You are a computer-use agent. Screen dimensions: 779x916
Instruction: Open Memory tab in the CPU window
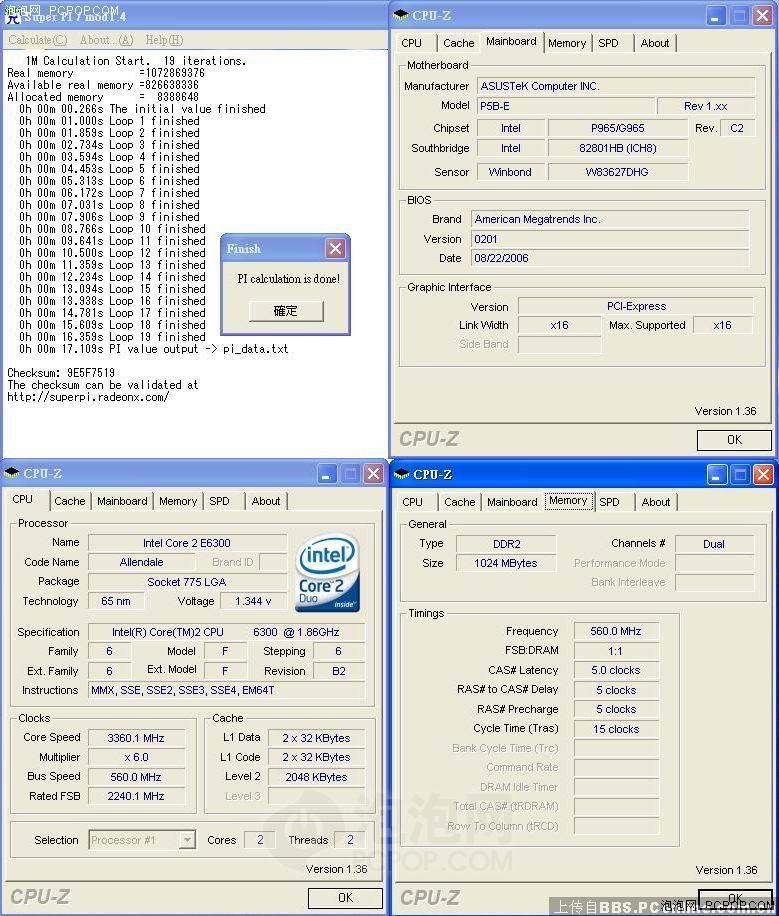pos(178,501)
